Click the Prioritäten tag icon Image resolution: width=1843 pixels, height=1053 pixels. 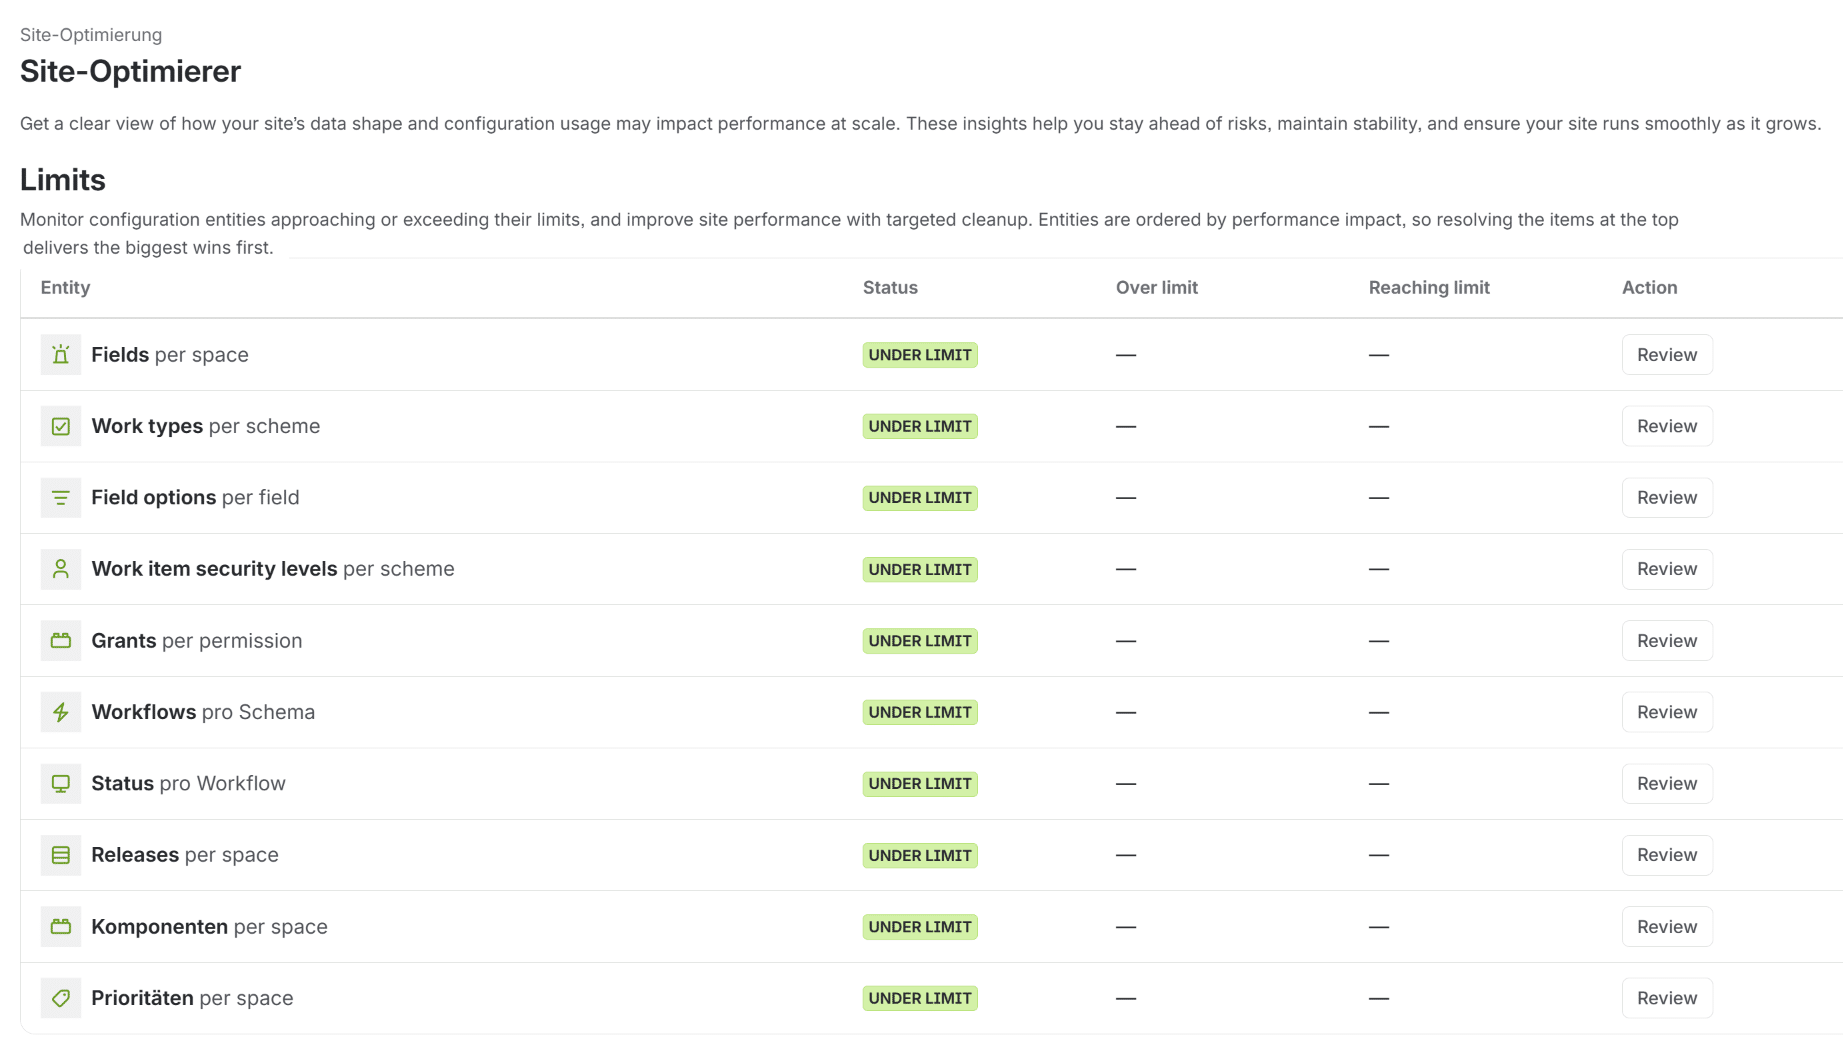click(x=61, y=998)
